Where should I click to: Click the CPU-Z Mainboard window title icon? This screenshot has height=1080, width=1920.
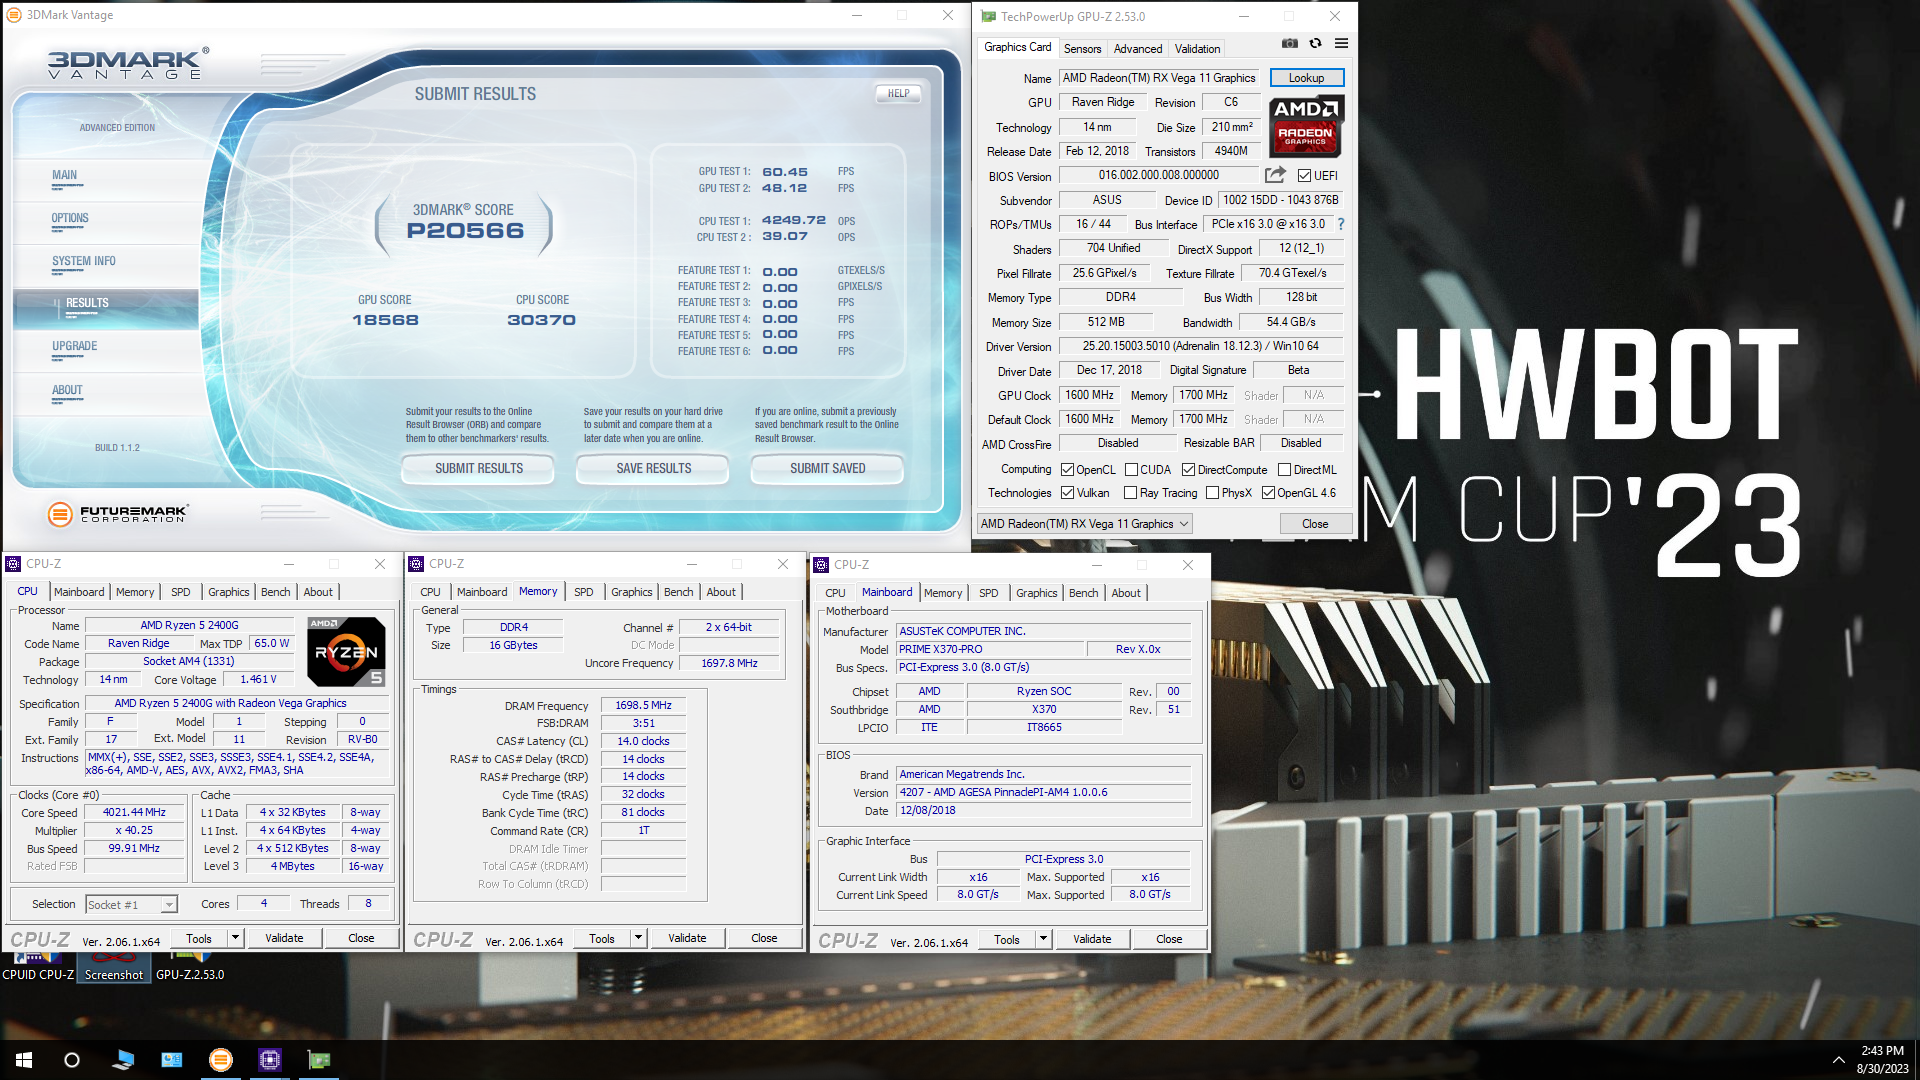click(821, 565)
